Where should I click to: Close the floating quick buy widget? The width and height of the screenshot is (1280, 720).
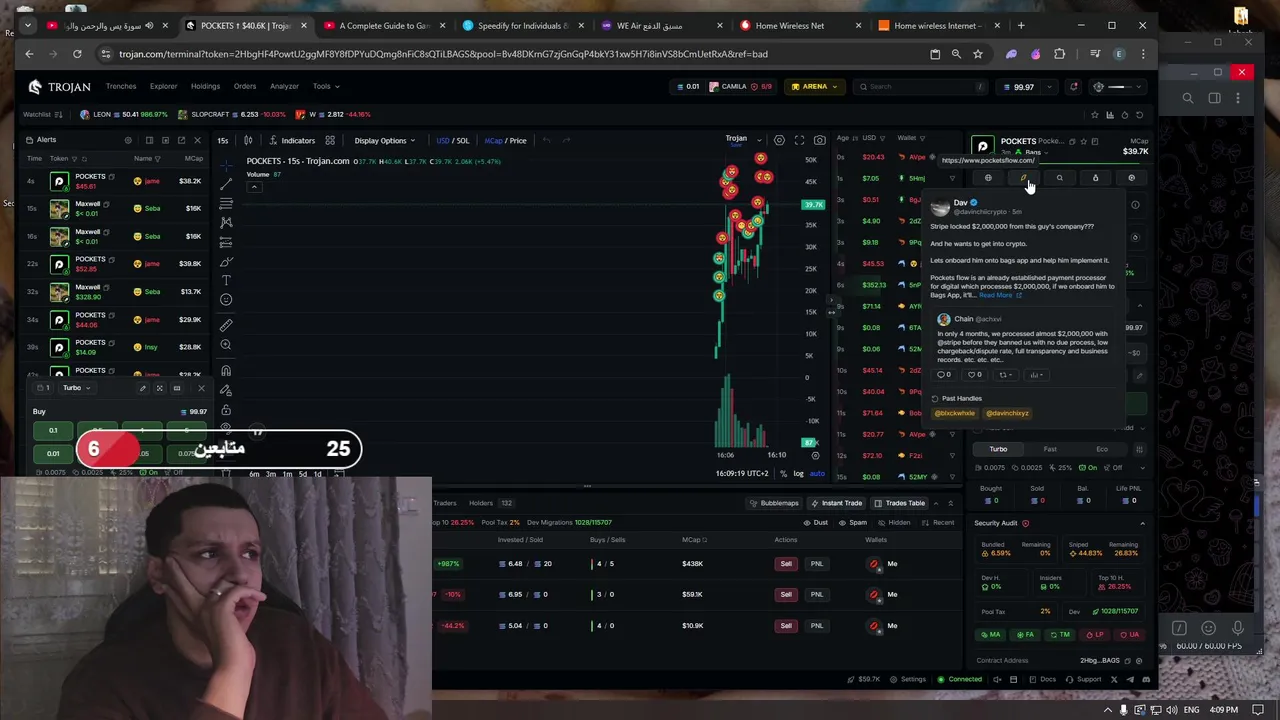pos(201,388)
